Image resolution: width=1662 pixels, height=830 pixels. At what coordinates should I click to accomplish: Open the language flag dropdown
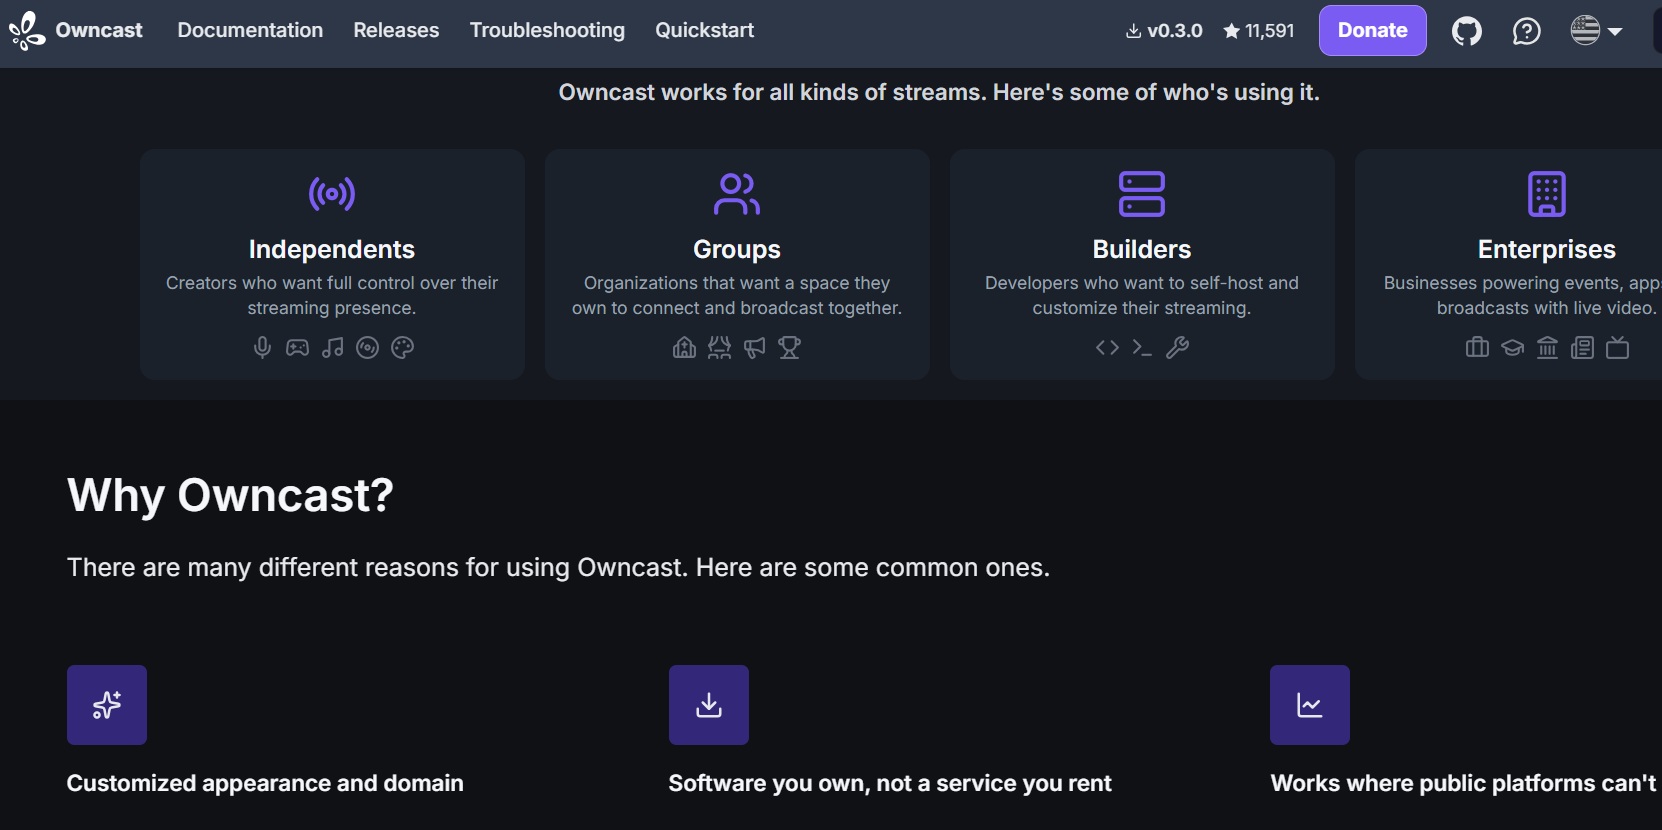click(x=1596, y=30)
